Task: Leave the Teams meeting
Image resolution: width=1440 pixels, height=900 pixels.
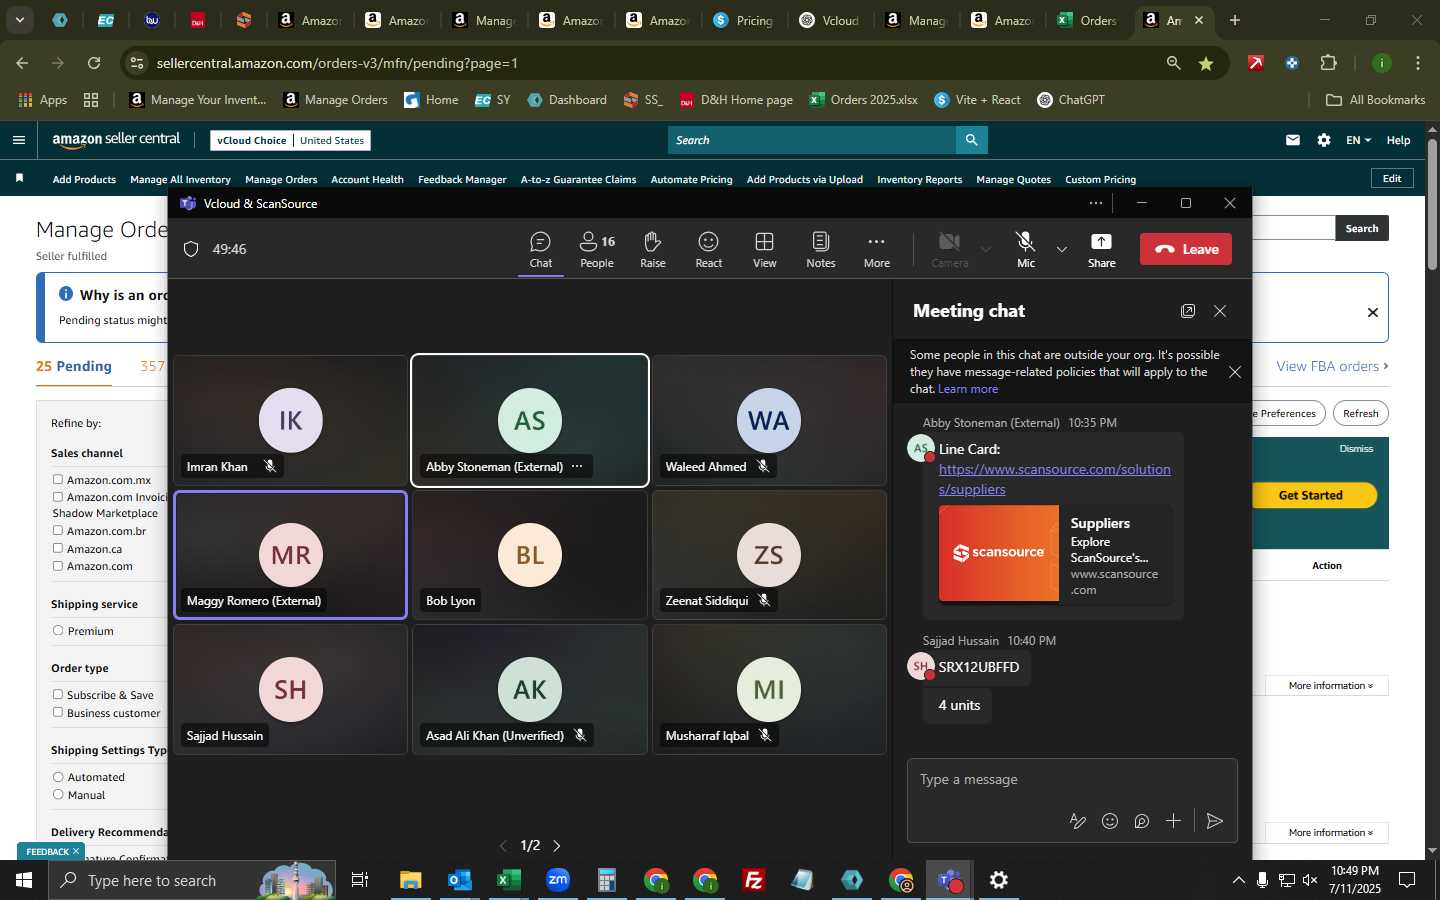Action: pyautogui.click(x=1186, y=249)
